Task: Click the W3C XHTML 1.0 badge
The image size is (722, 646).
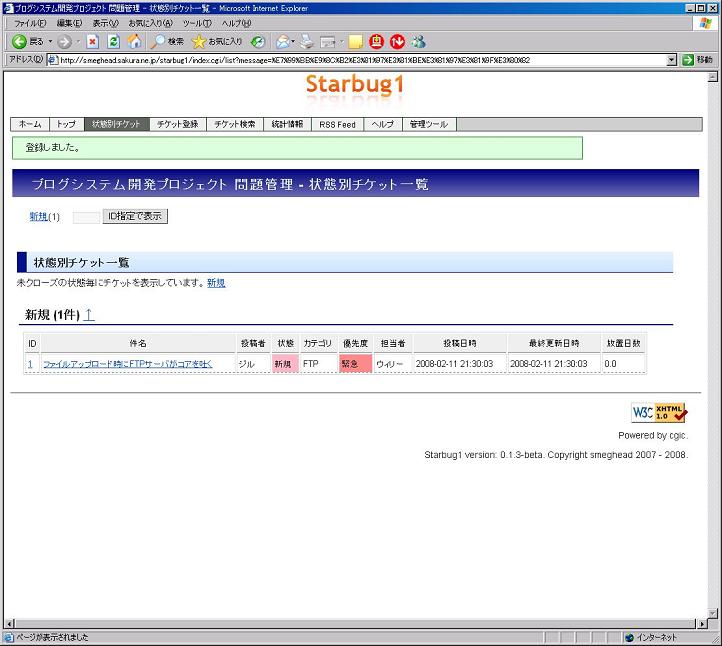Action: [x=659, y=412]
